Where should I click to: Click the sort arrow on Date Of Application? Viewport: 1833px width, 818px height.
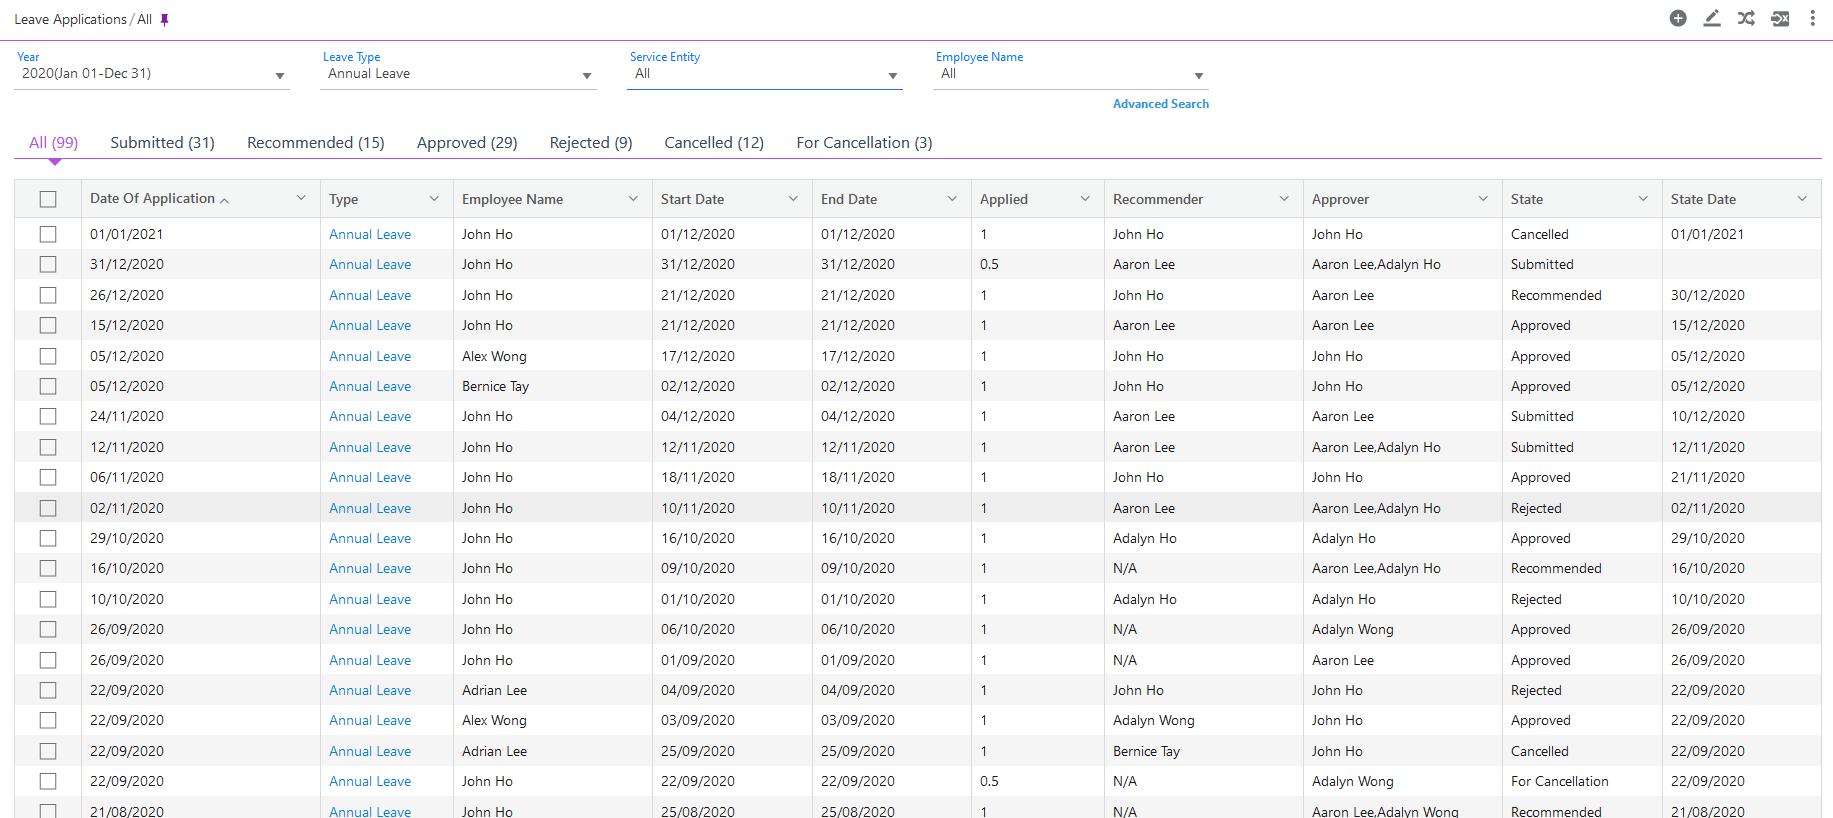pyautogui.click(x=225, y=200)
